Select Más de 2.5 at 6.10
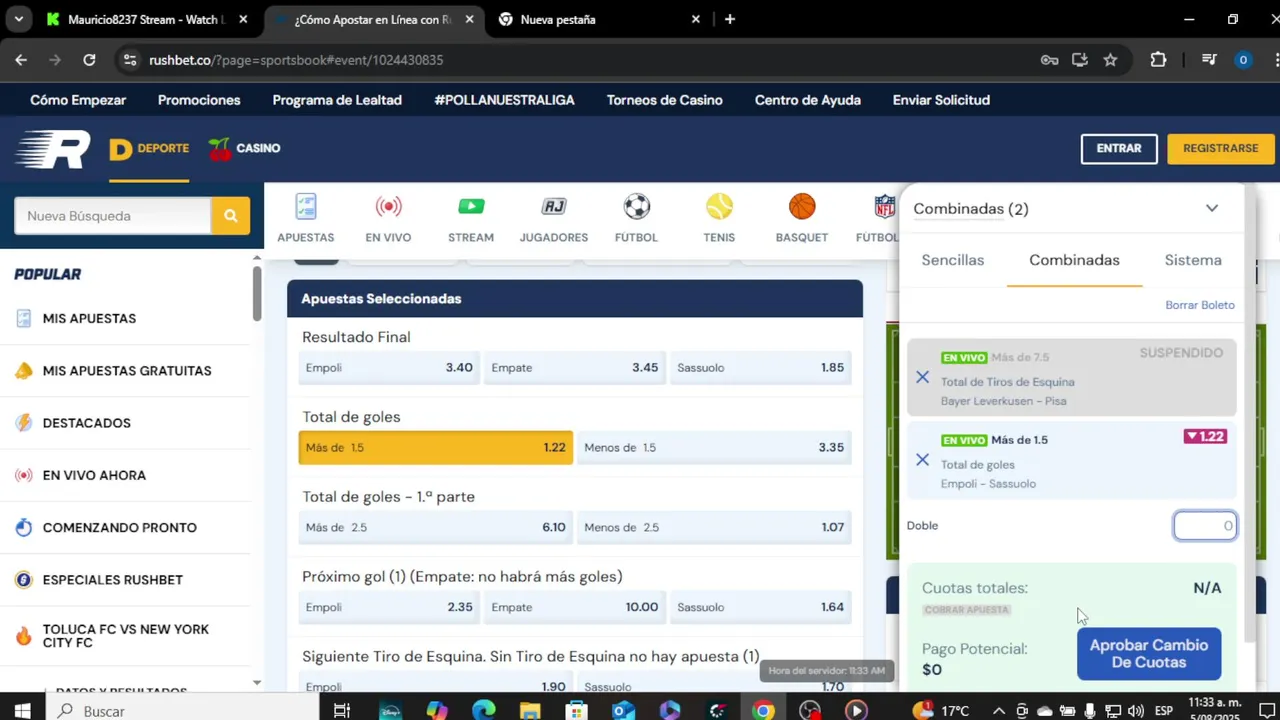 coord(436,527)
